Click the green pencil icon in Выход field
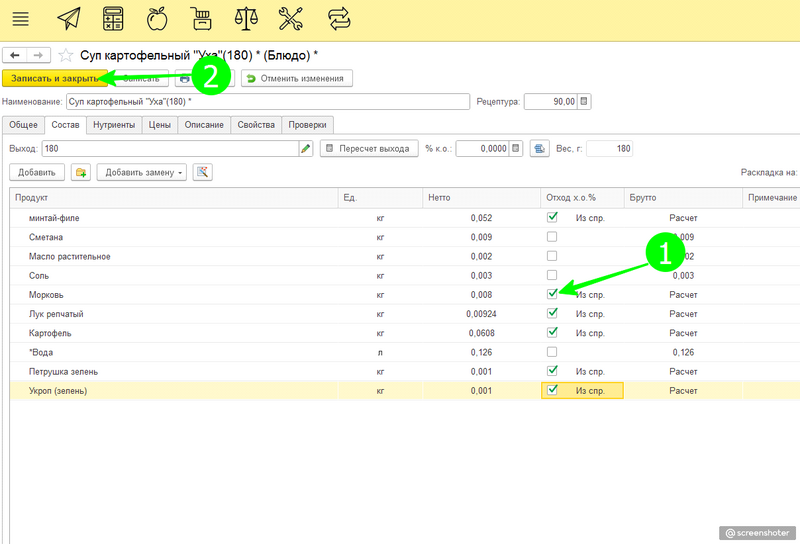Screen dimensions: 800x544 (306, 148)
